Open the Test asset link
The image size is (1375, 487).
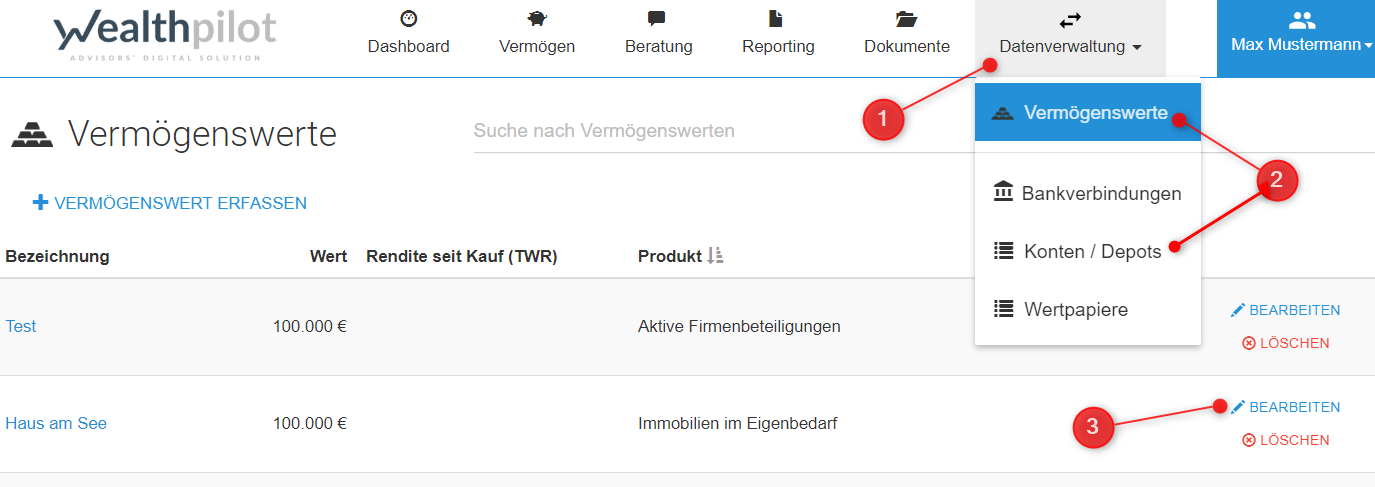pyautogui.click(x=21, y=326)
